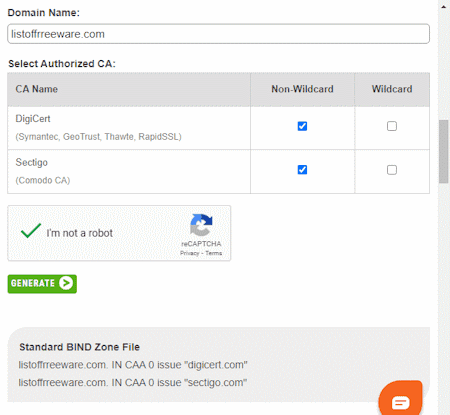Click the reCAPTCHA logo icon

tap(201, 225)
